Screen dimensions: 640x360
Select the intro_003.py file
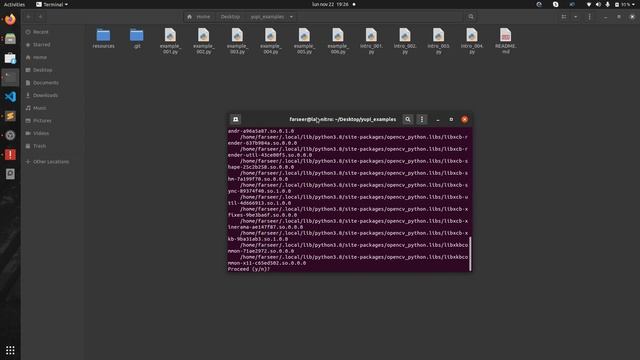(438, 41)
